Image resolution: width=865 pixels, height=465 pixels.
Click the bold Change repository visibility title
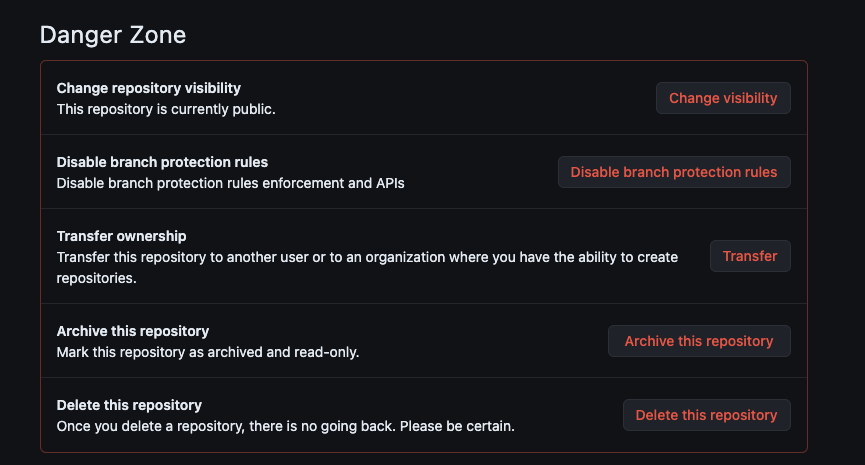[148, 88]
